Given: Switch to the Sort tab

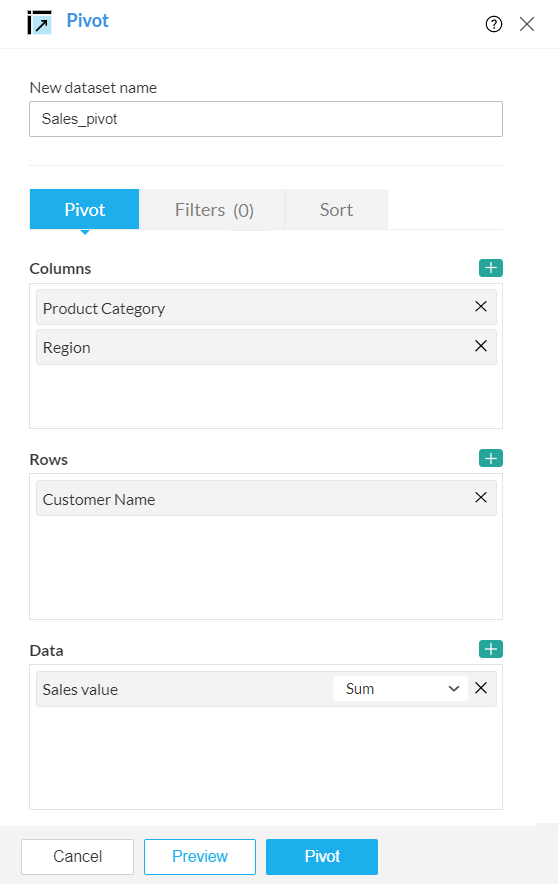Looking at the screenshot, I should (x=336, y=209).
